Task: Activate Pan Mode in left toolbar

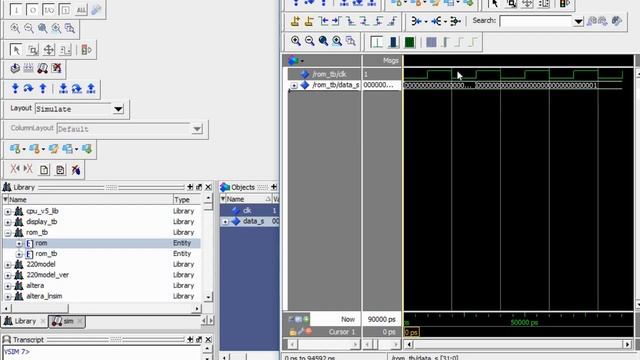Action: 49,50
